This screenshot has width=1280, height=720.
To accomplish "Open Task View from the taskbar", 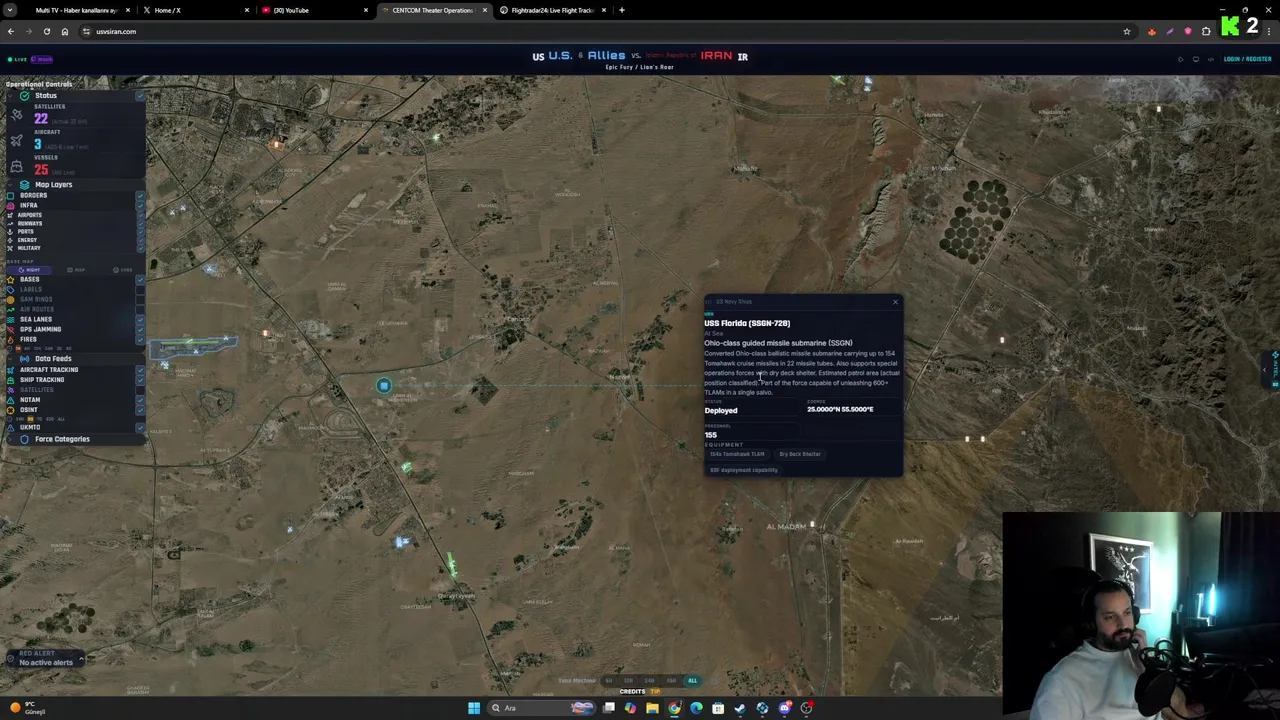I will tap(608, 708).
